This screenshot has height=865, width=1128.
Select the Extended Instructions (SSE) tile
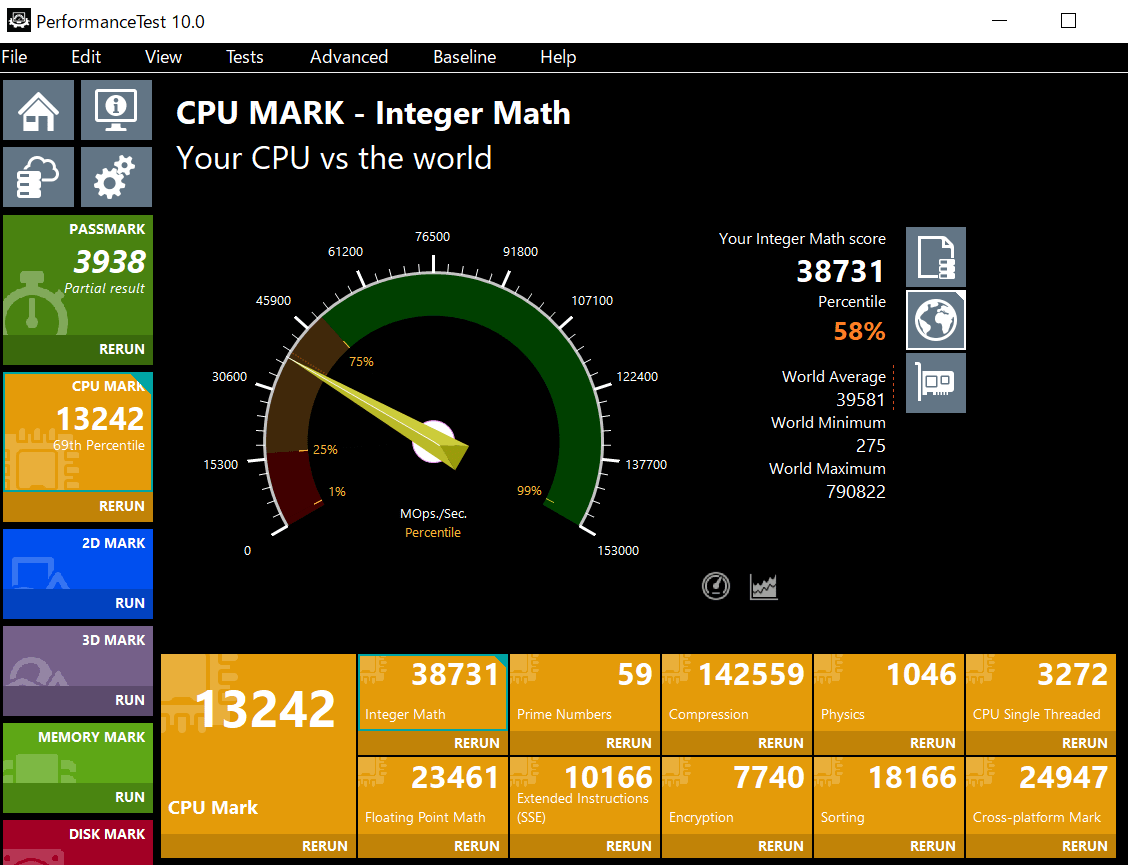click(x=585, y=795)
